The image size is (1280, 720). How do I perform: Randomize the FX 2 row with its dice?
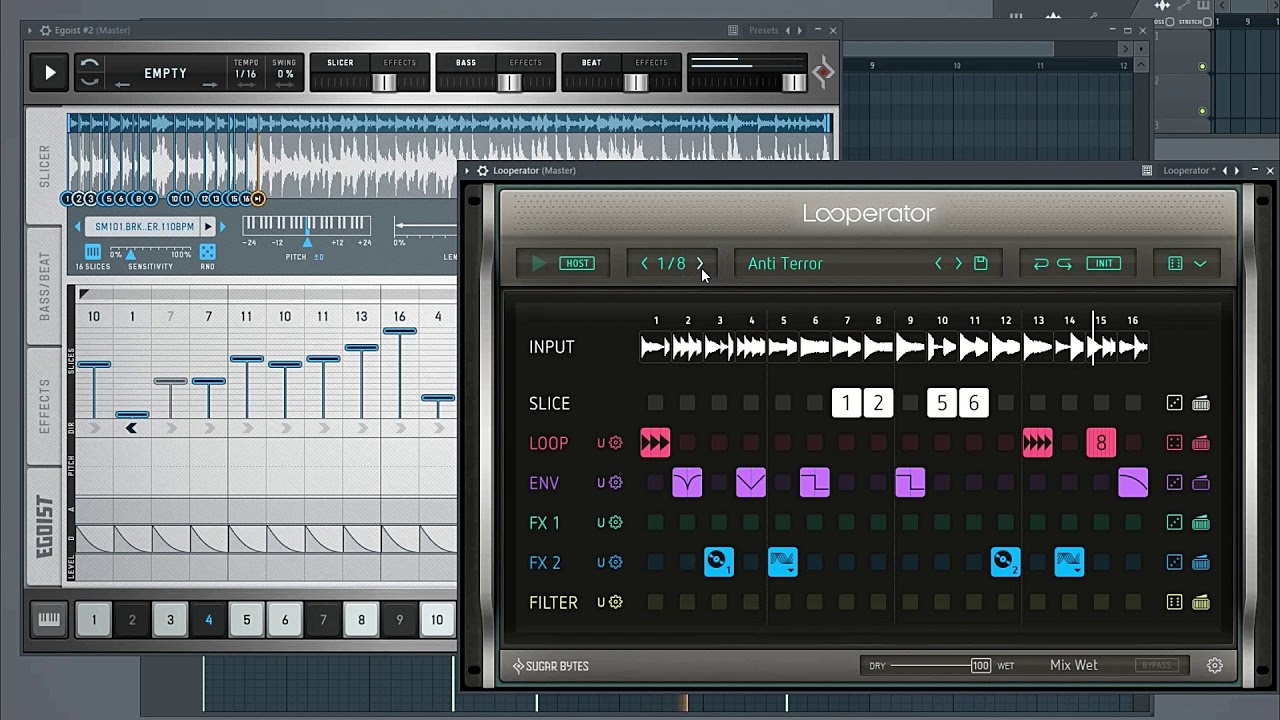[1174, 563]
